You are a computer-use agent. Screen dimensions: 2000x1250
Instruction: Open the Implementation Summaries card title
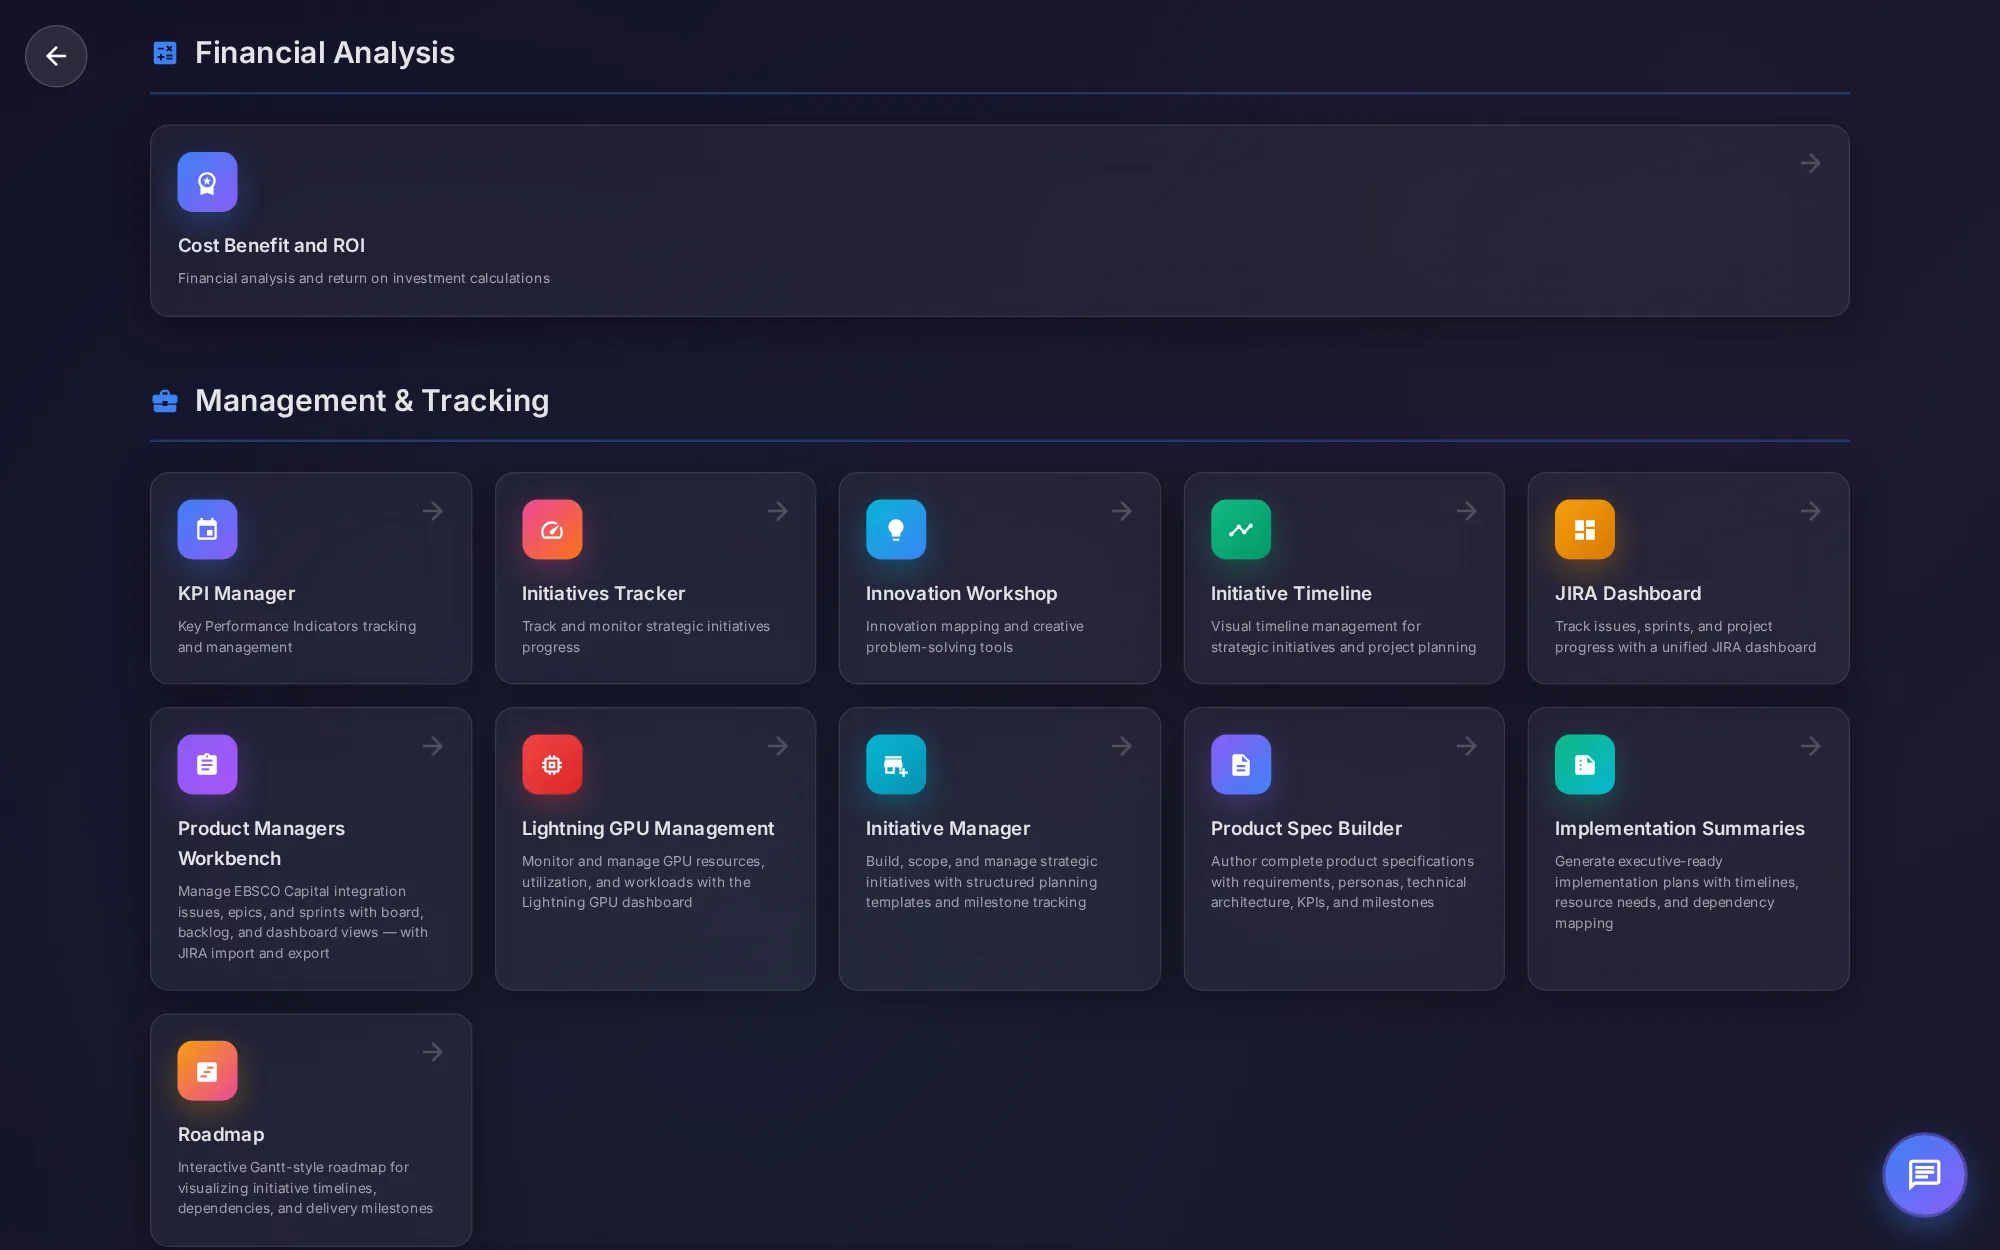1679,829
